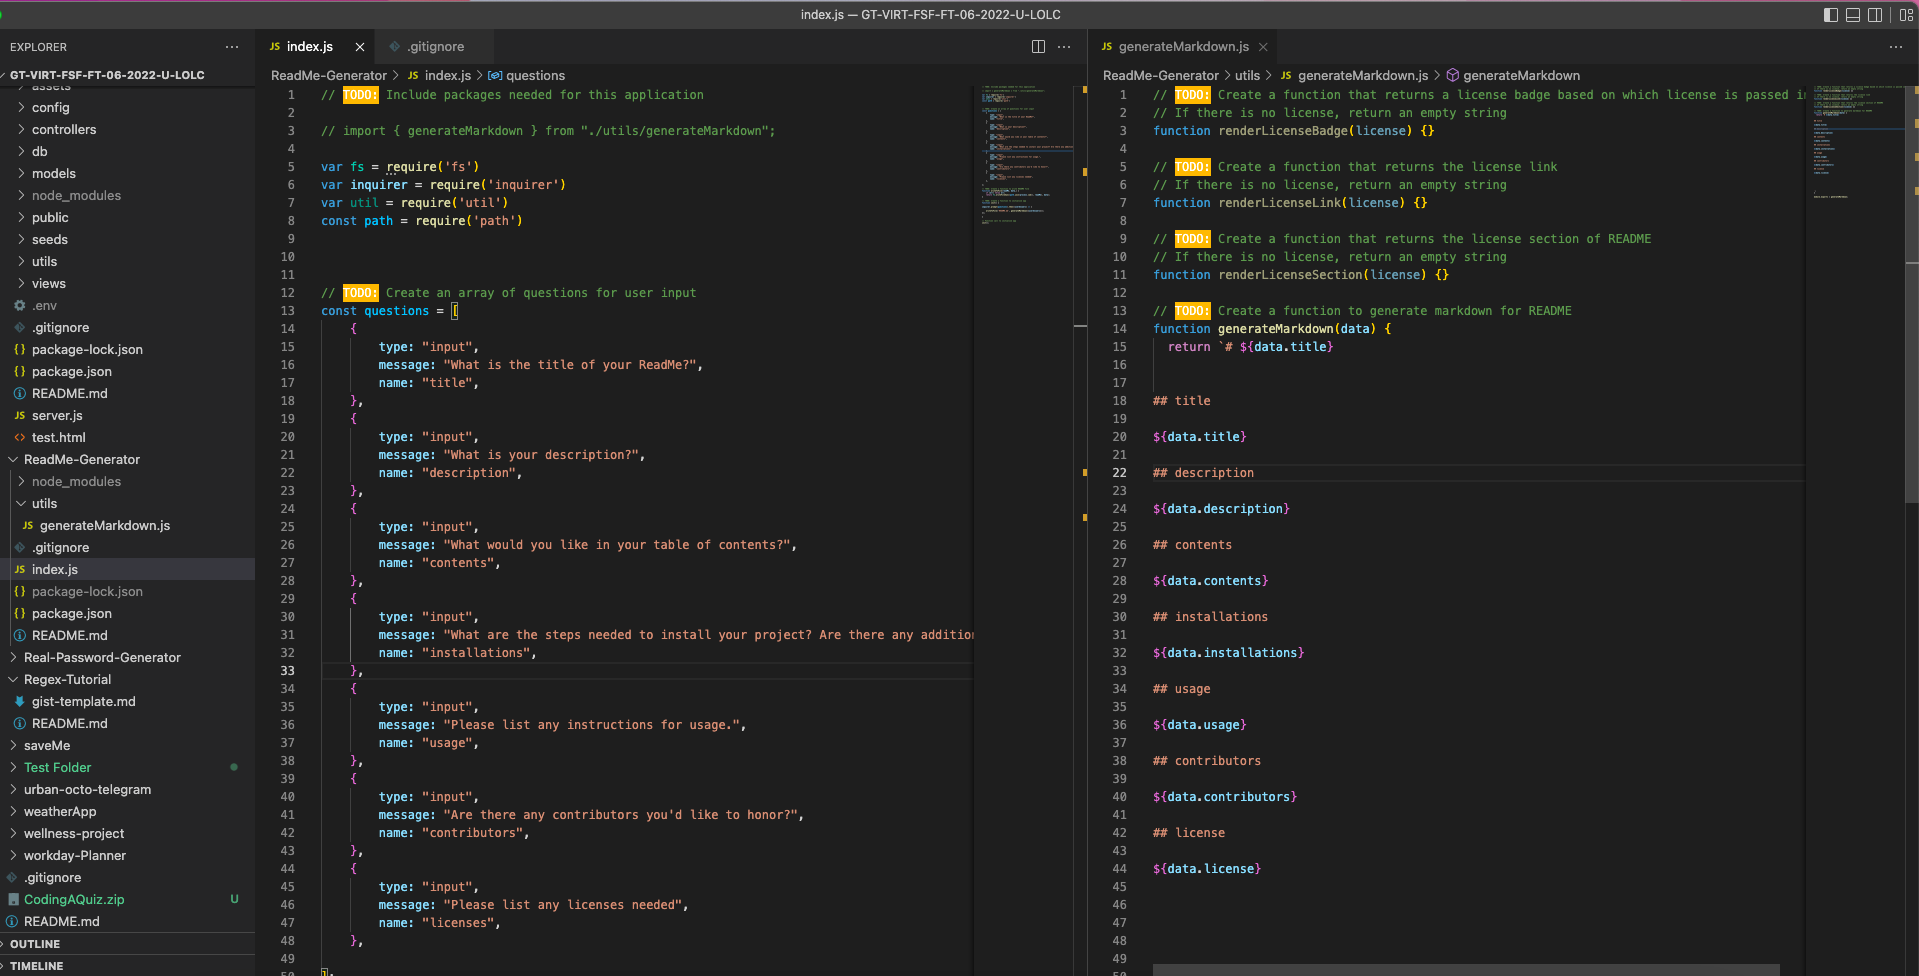Screen dimensions: 1919x976
Task: Toggle the bottom panel visibility
Action: point(1853,15)
